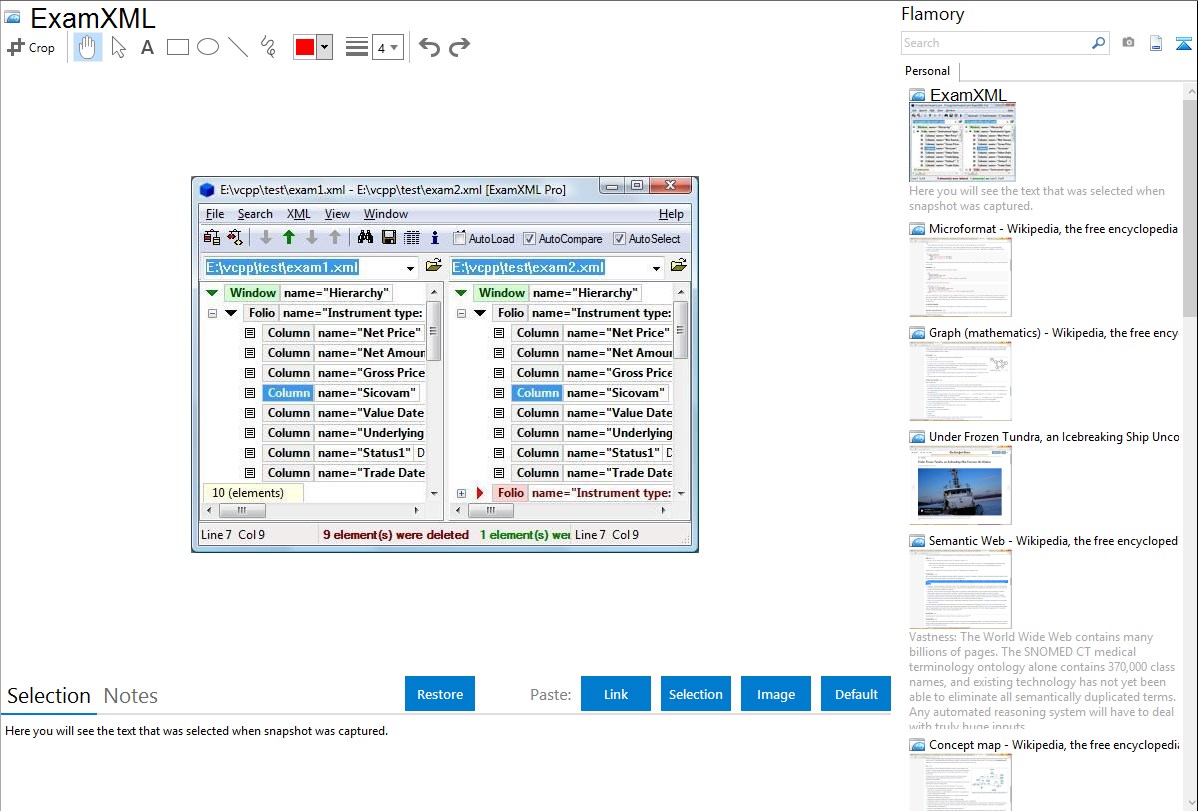Open the line width 4 dropdown
Viewport: 1198px width, 811px height.
(x=387, y=47)
